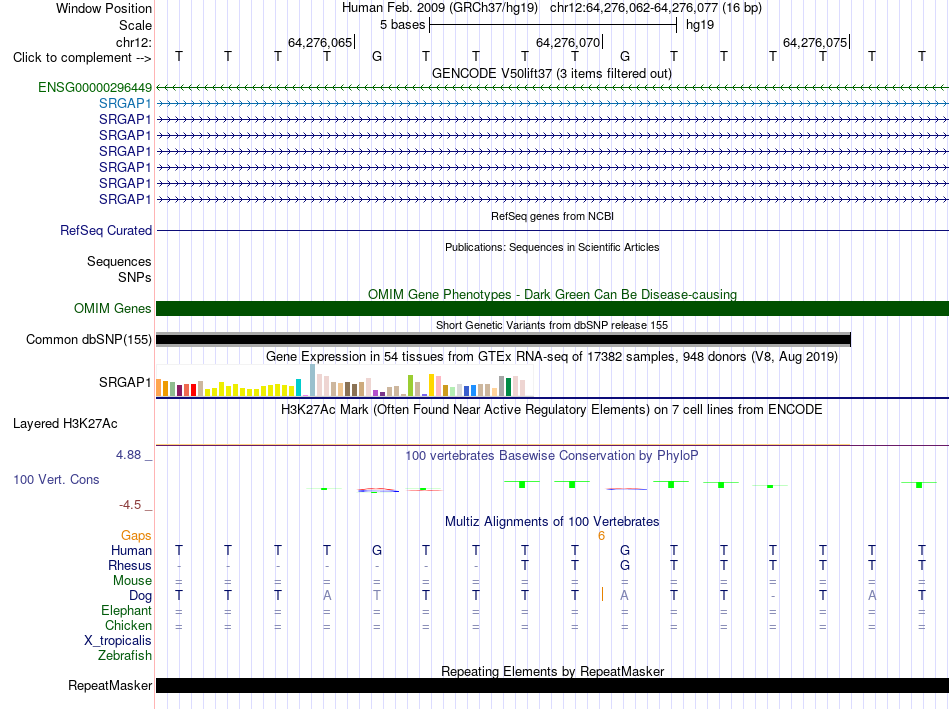Select the Zebrafish alignment row label
The width and height of the screenshot is (950, 709).
click(x=125, y=656)
